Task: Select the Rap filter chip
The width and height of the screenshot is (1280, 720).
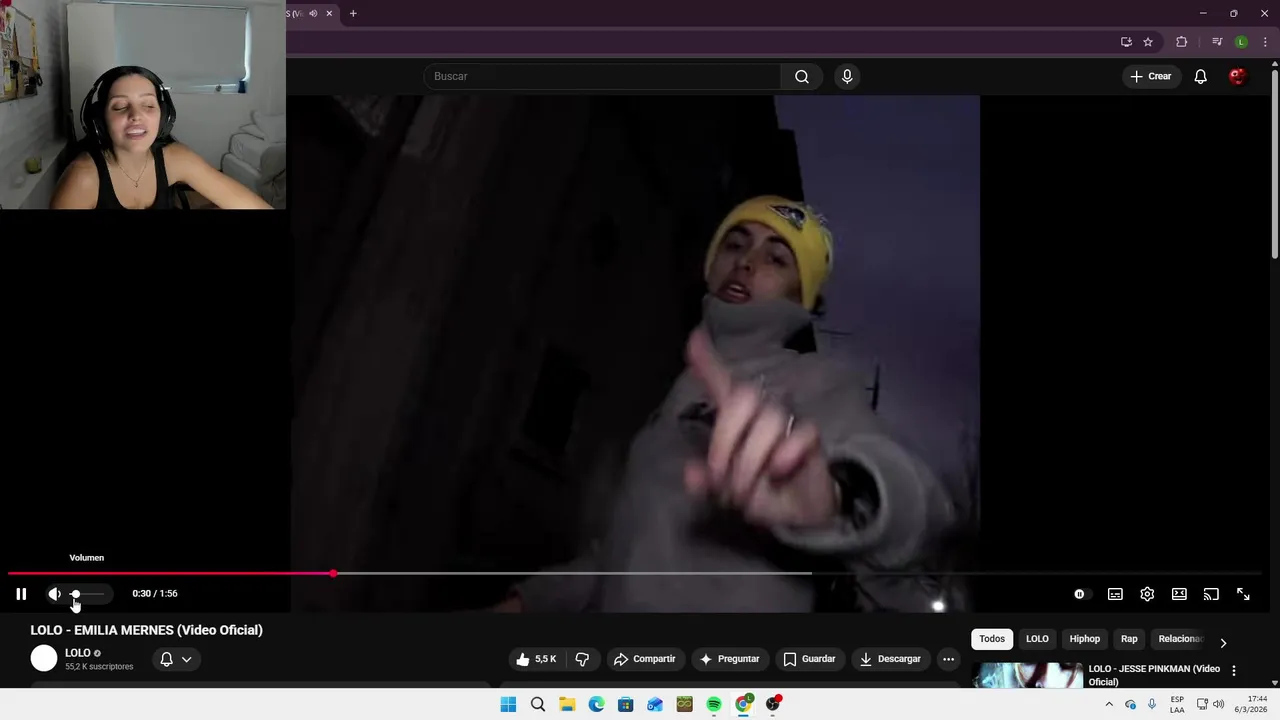Action: 1129,639
